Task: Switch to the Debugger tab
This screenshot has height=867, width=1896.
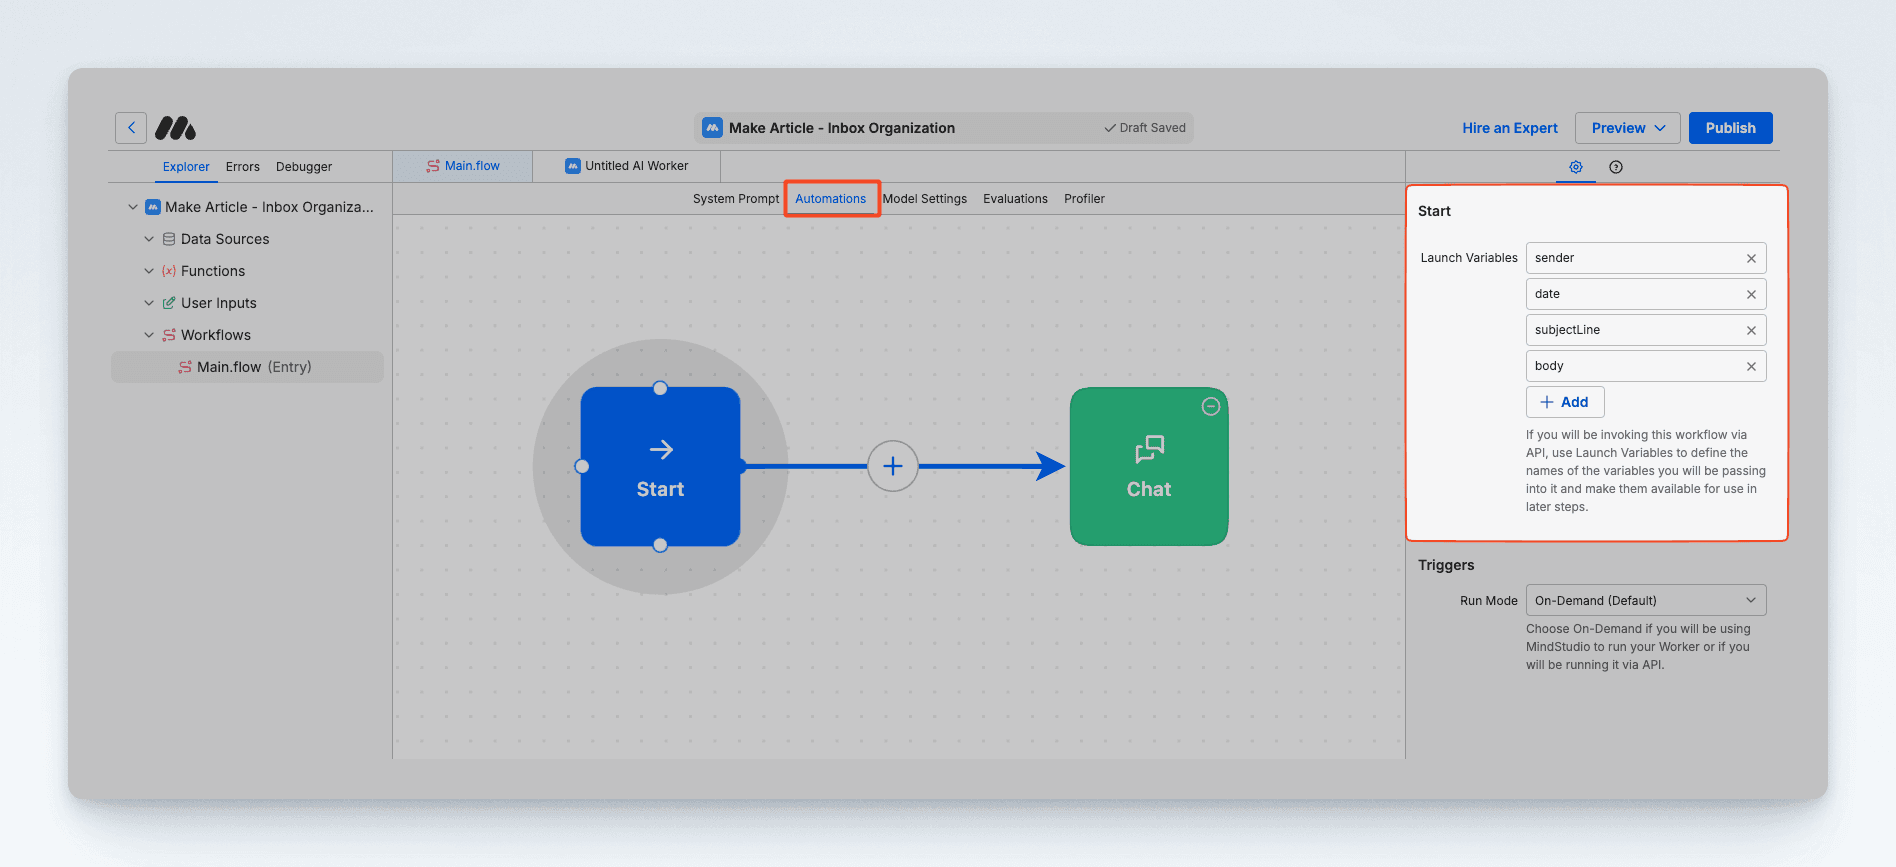Action: (303, 167)
